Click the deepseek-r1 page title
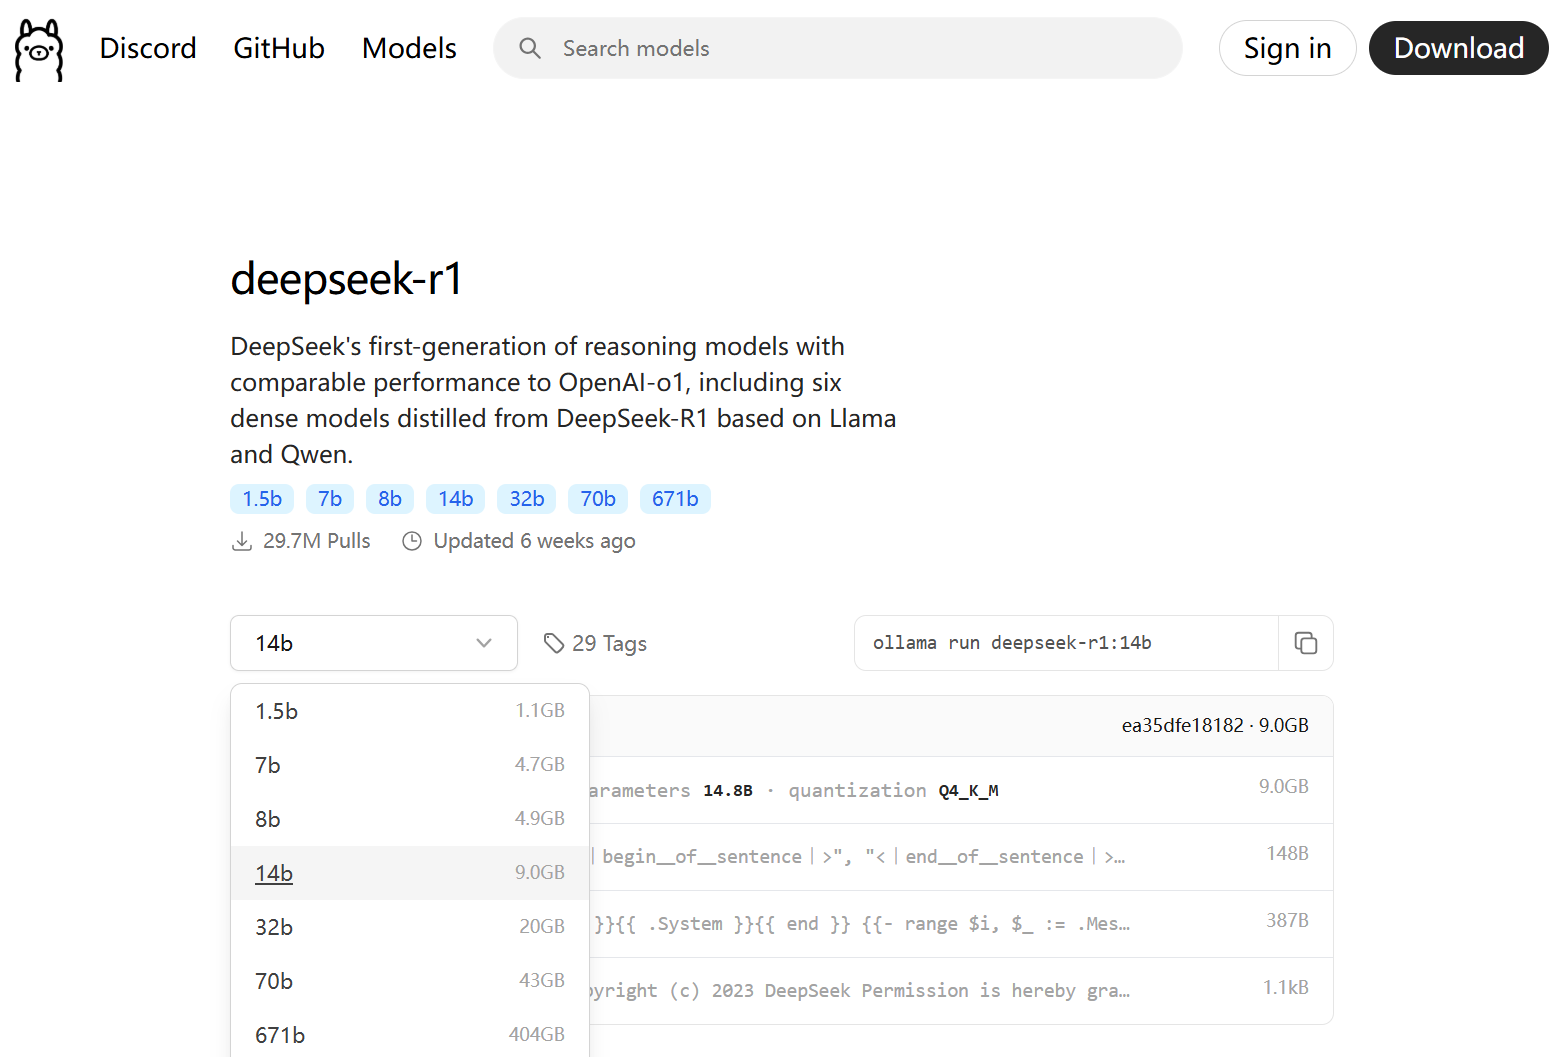 [346, 278]
